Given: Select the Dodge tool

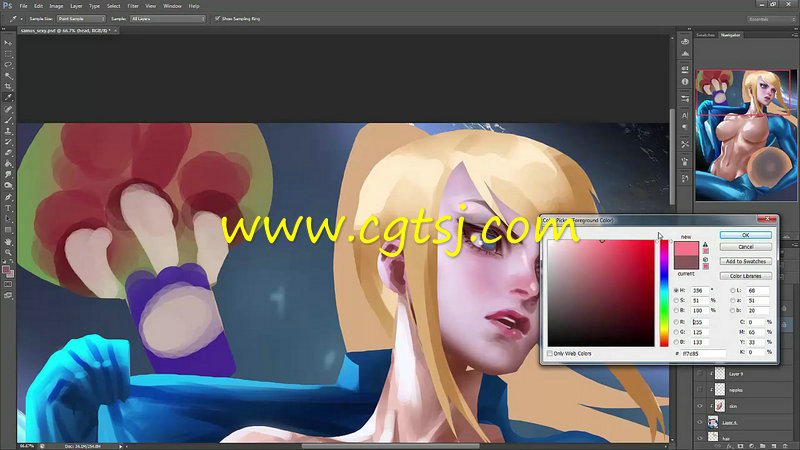Looking at the screenshot, I should click(8, 186).
